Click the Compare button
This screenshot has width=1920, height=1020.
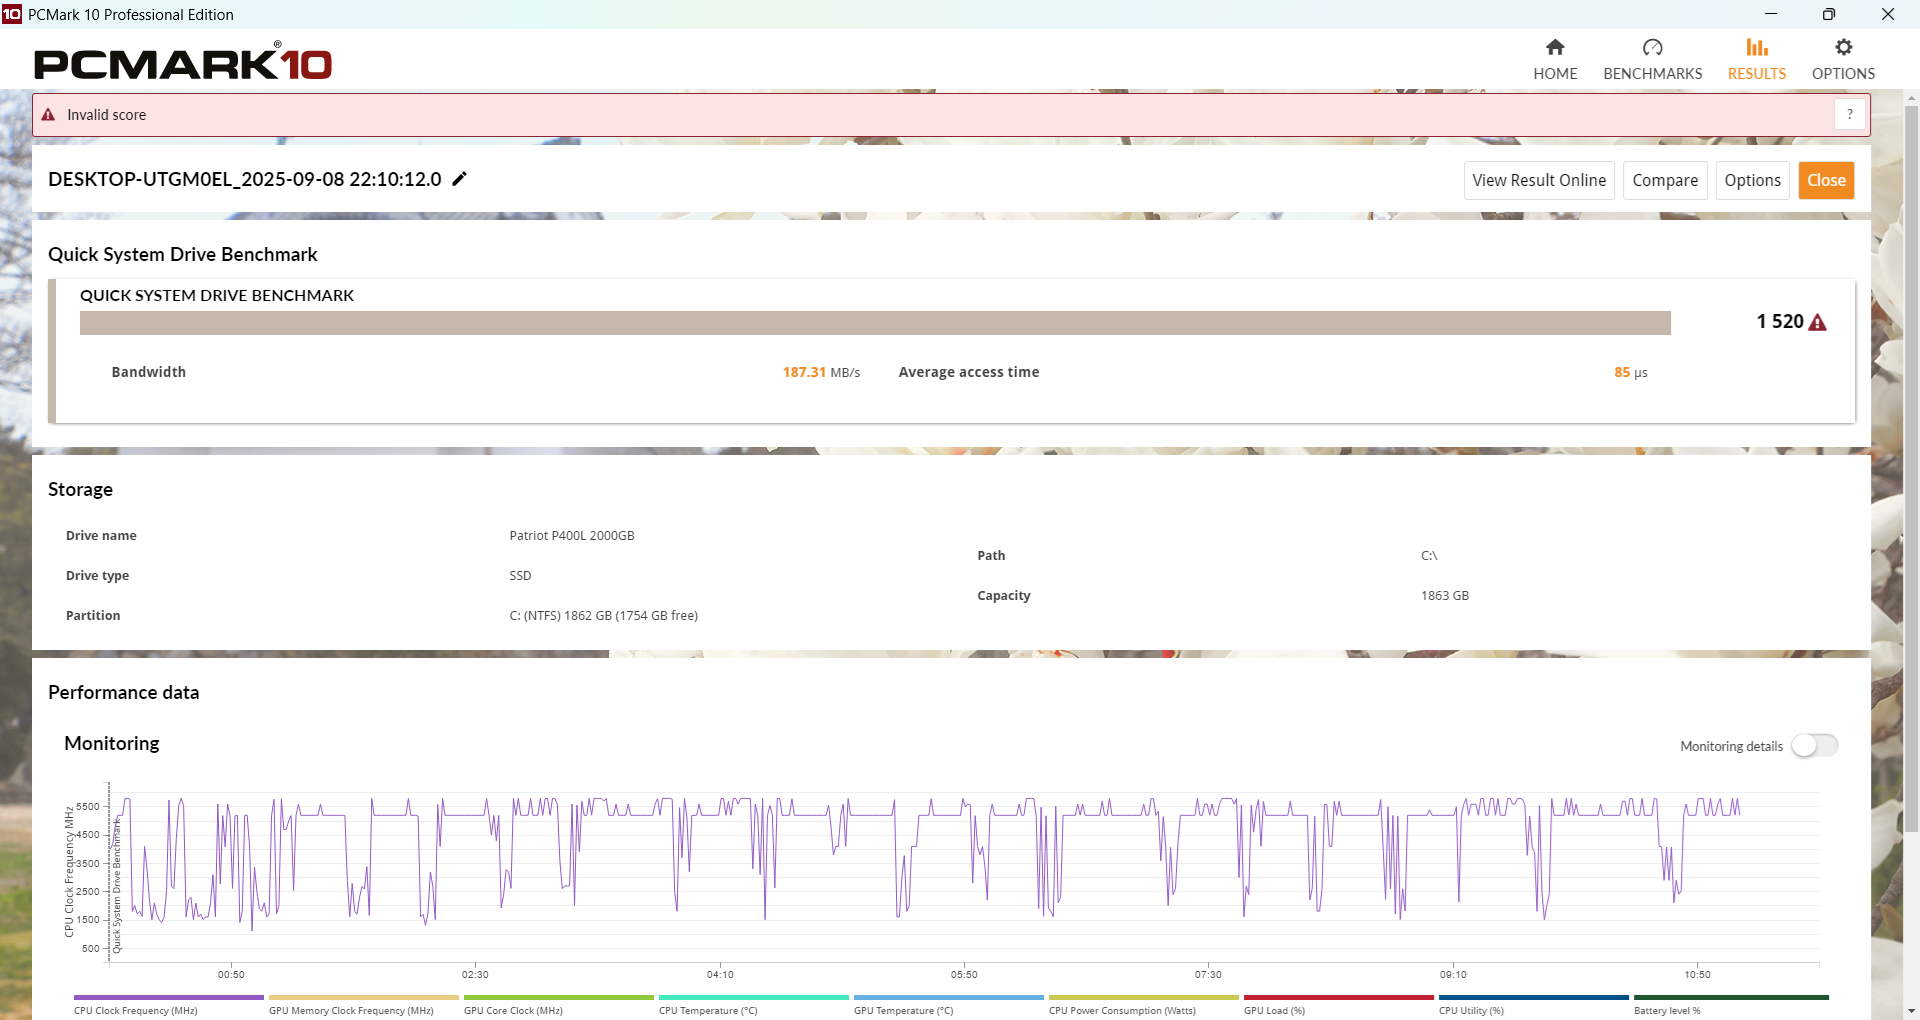point(1665,180)
